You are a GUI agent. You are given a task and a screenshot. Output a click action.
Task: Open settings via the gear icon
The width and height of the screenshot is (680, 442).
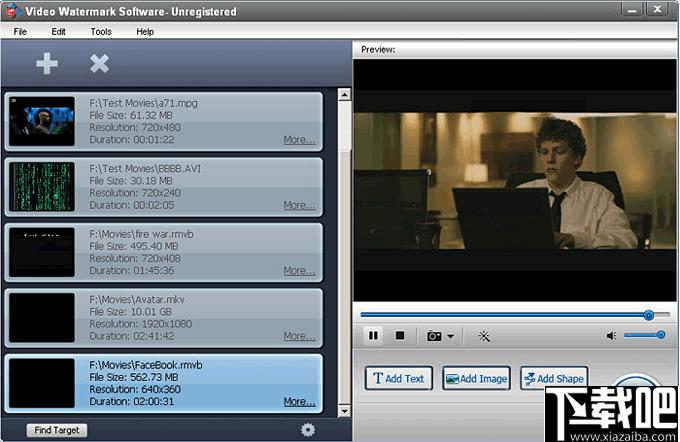point(308,429)
